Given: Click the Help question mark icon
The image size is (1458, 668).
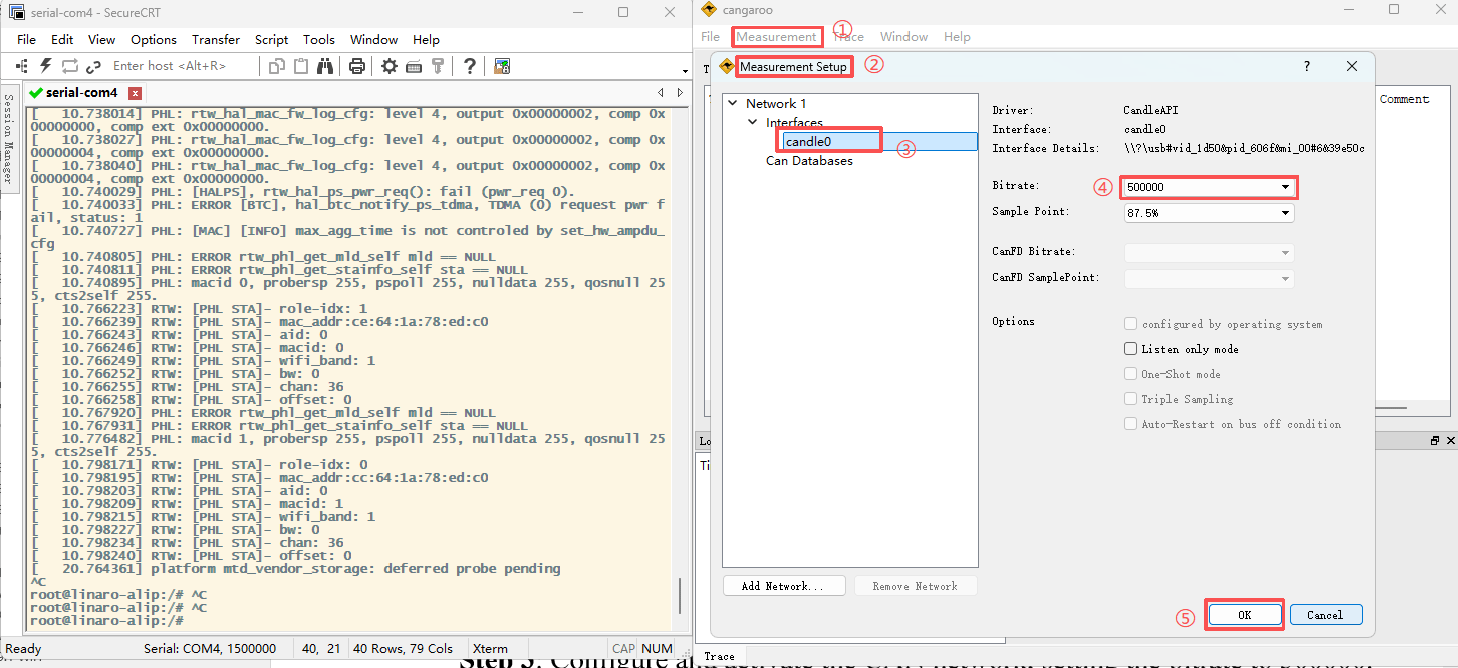Looking at the screenshot, I should pos(469,66).
